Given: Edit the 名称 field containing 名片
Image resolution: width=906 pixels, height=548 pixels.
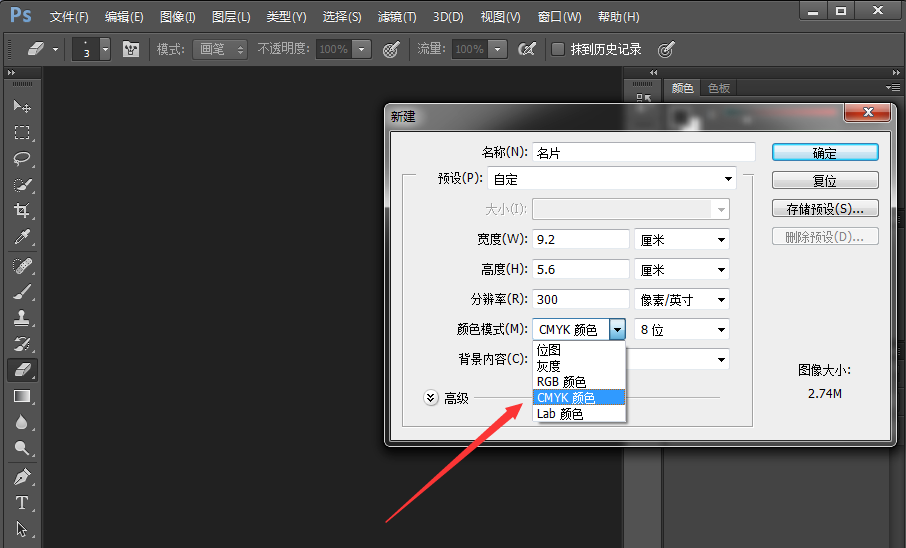Looking at the screenshot, I should [x=644, y=152].
